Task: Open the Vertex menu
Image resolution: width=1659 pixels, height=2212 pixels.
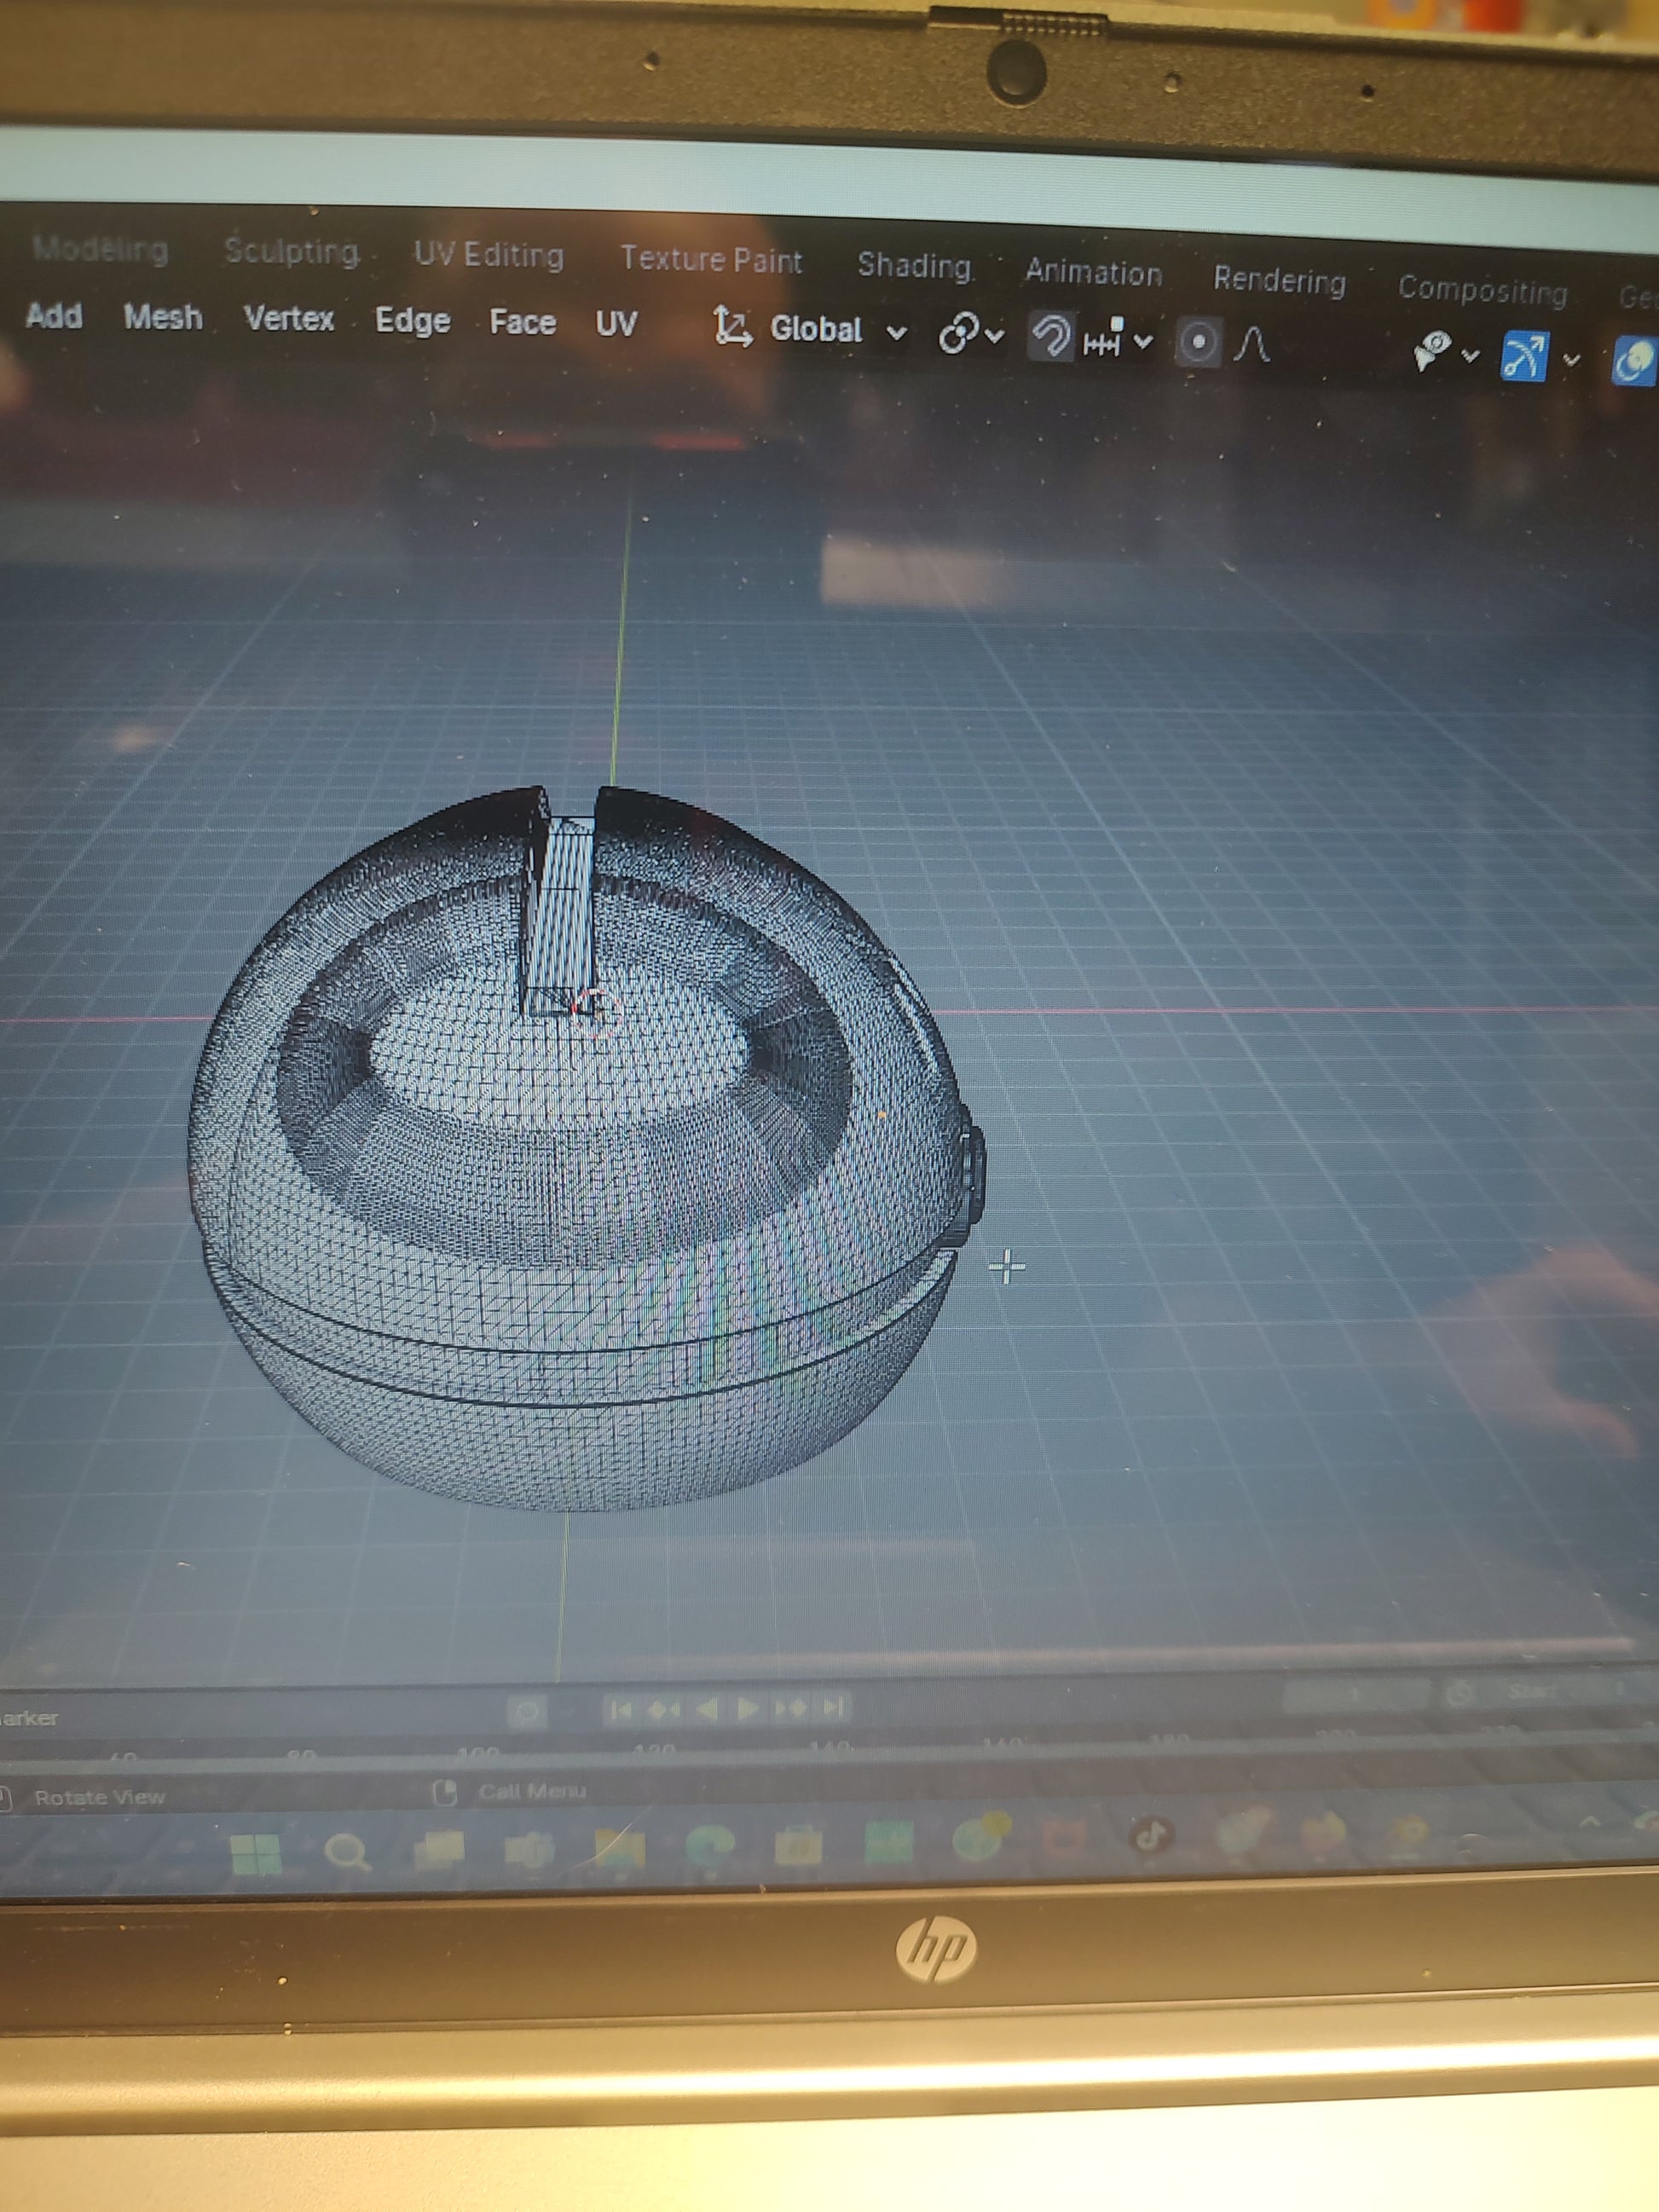Action: 289,319
